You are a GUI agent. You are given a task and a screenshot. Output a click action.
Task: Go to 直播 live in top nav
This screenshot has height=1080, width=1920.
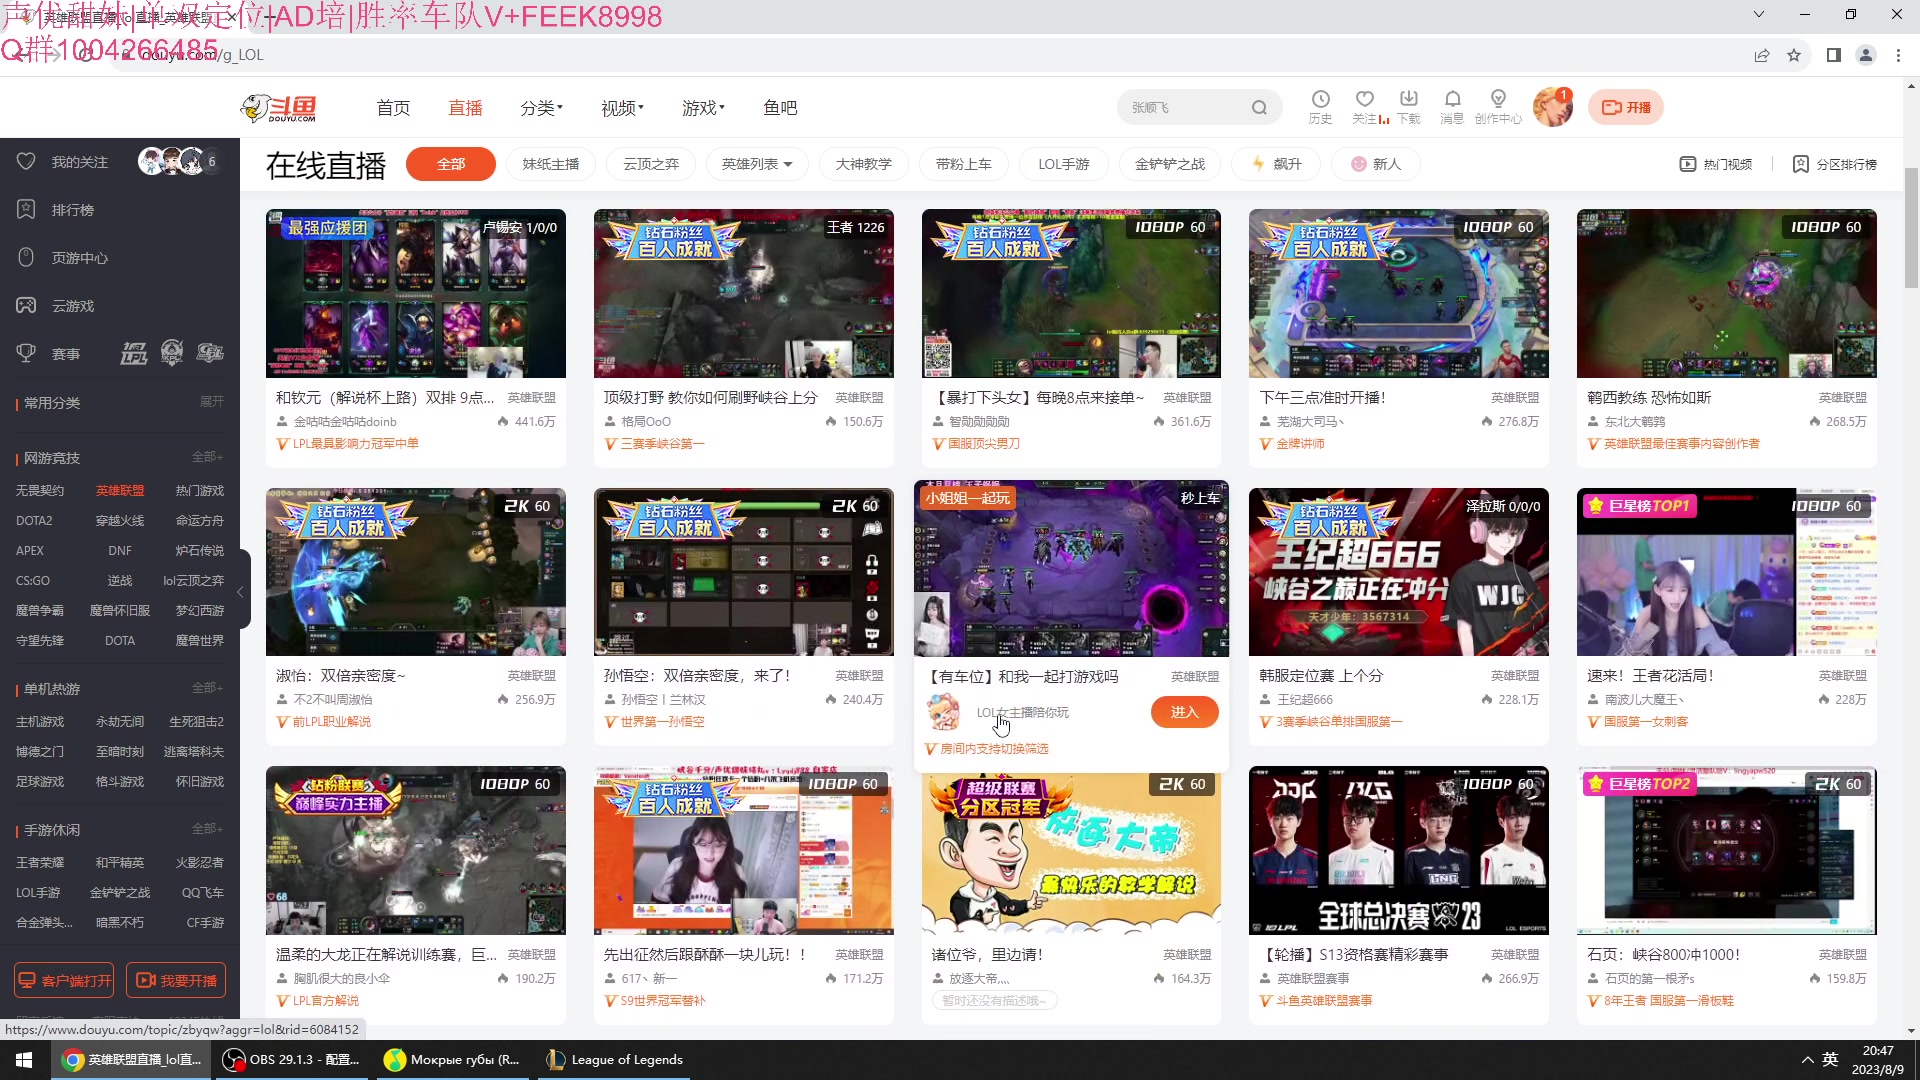465,108
